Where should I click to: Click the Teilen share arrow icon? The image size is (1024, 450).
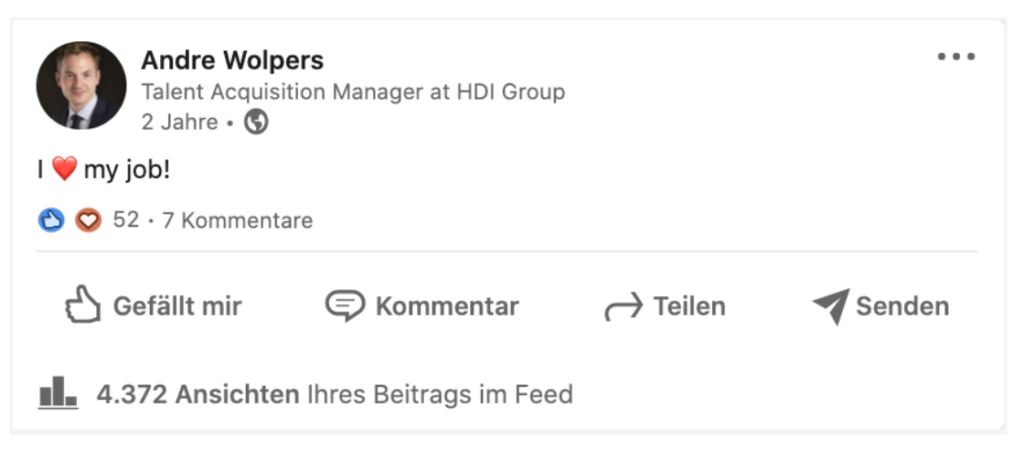tap(623, 307)
